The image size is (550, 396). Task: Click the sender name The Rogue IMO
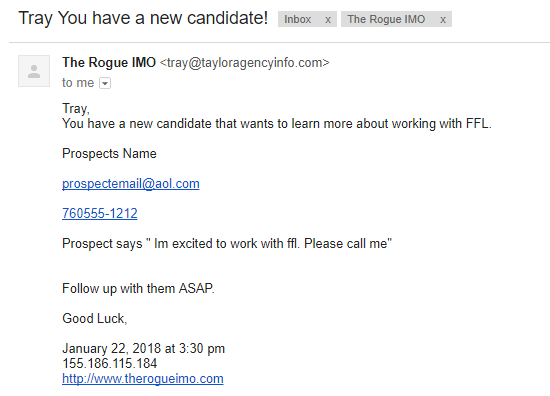(109, 62)
